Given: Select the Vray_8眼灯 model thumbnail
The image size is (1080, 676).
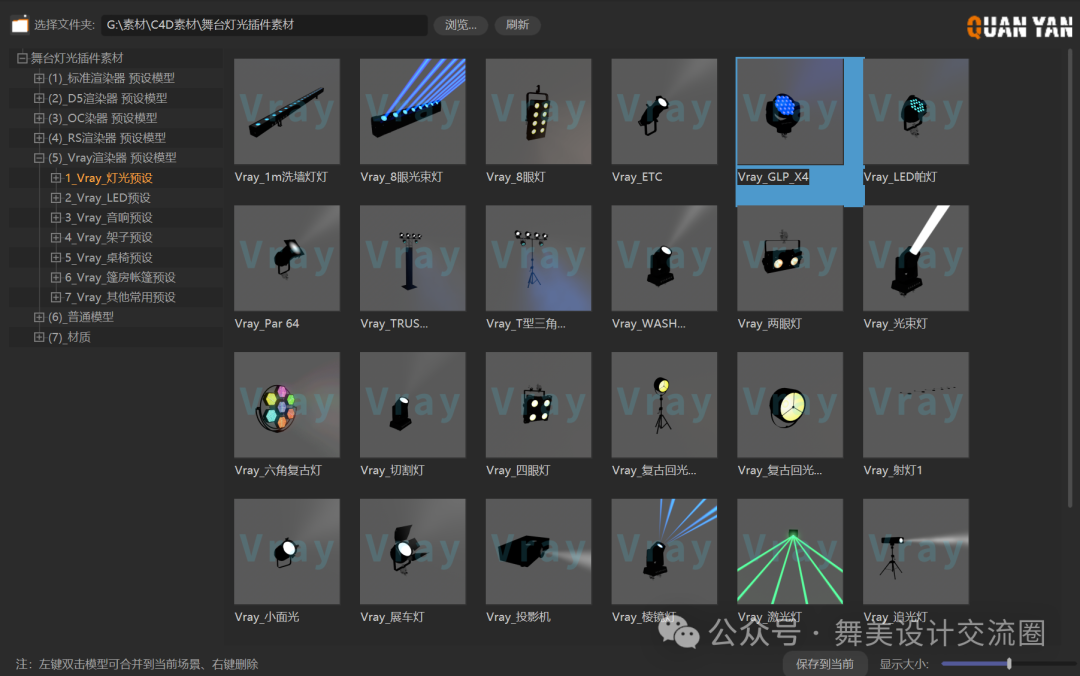Looking at the screenshot, I should (538, 111).
